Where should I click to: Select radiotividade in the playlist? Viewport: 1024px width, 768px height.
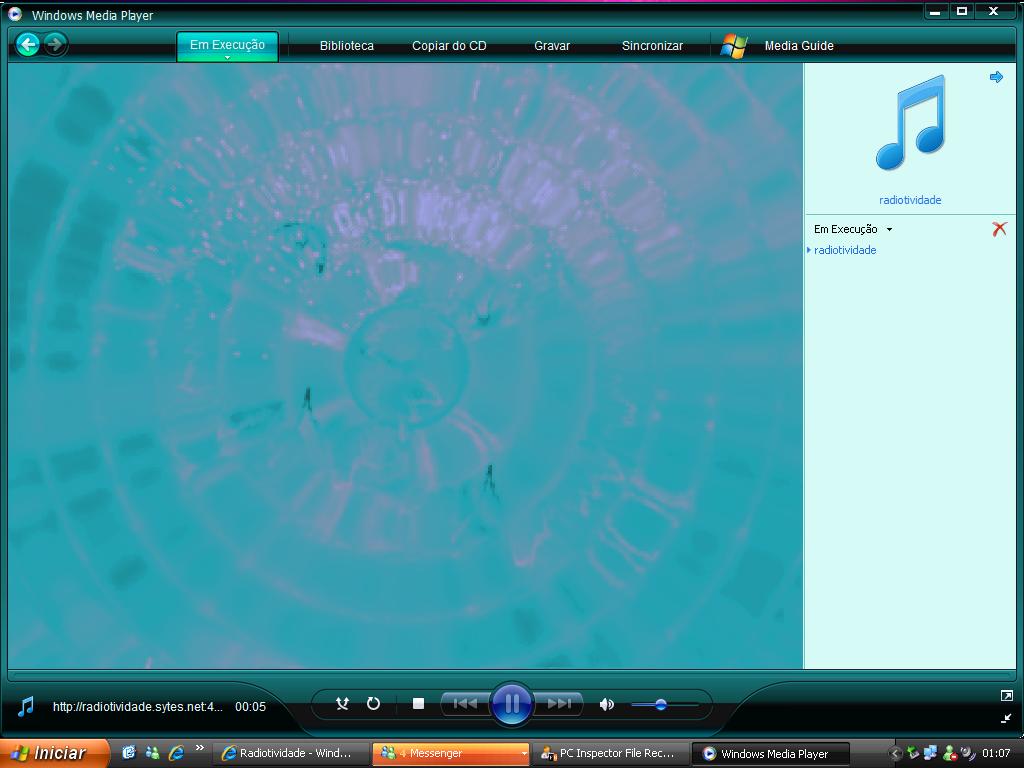coord(845,250)
